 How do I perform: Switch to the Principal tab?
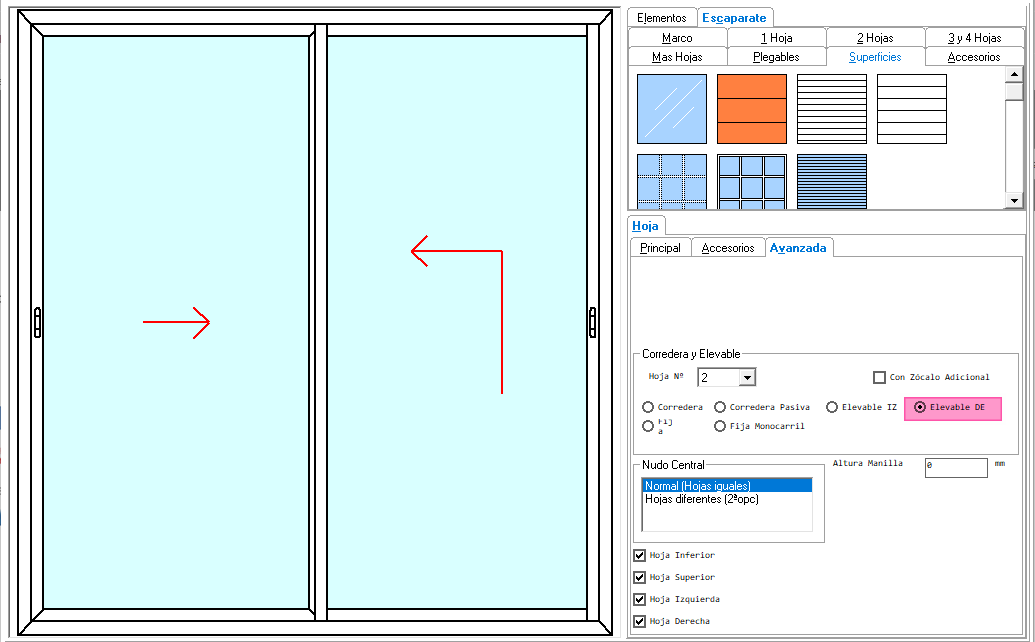660,247
